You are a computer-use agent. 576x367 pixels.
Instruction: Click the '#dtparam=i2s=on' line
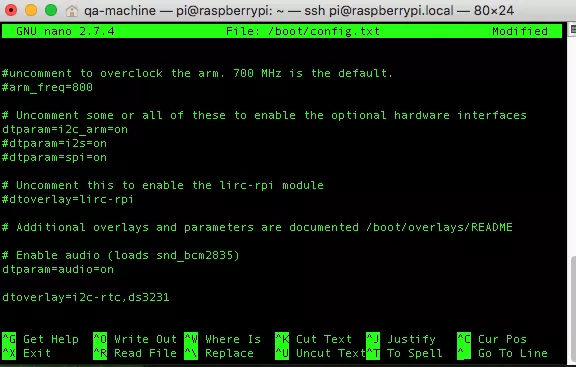click(54, 143)
